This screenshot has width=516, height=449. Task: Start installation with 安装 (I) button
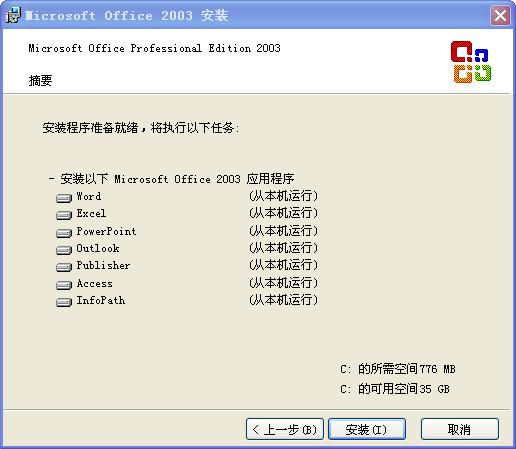coord(367,429)
